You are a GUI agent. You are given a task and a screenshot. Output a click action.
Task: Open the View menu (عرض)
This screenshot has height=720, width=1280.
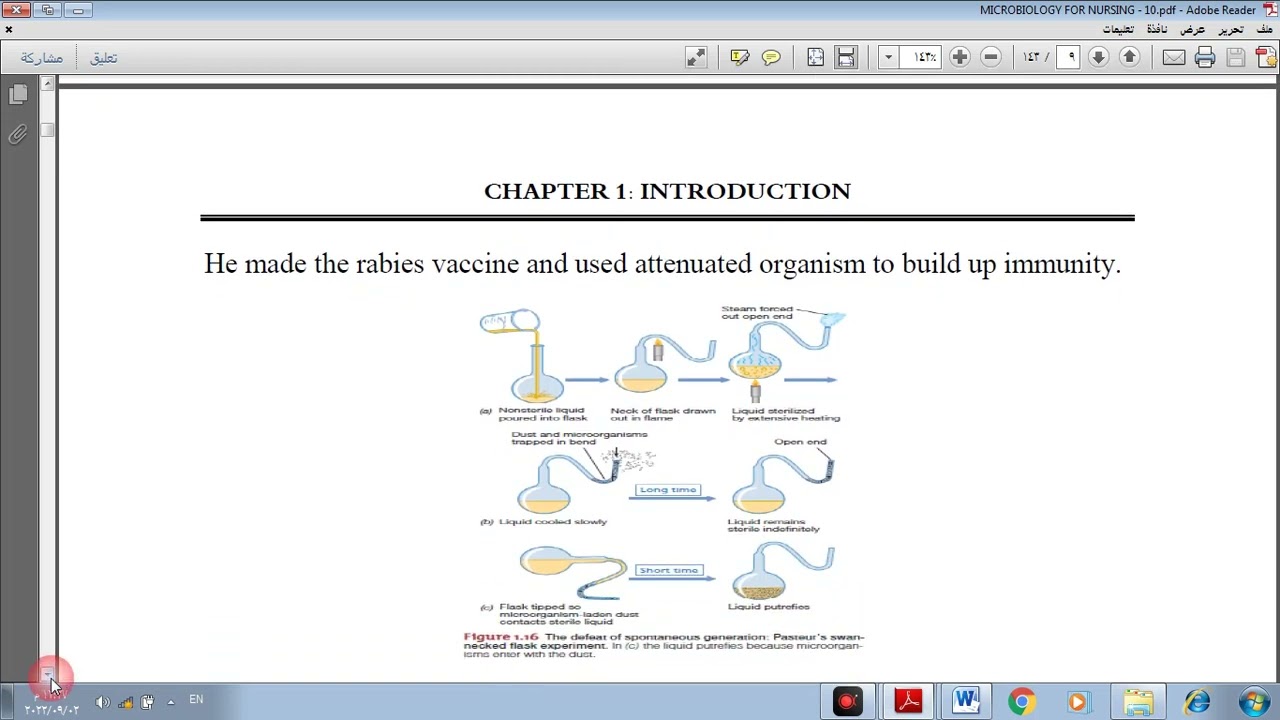tap(1193, 29)
